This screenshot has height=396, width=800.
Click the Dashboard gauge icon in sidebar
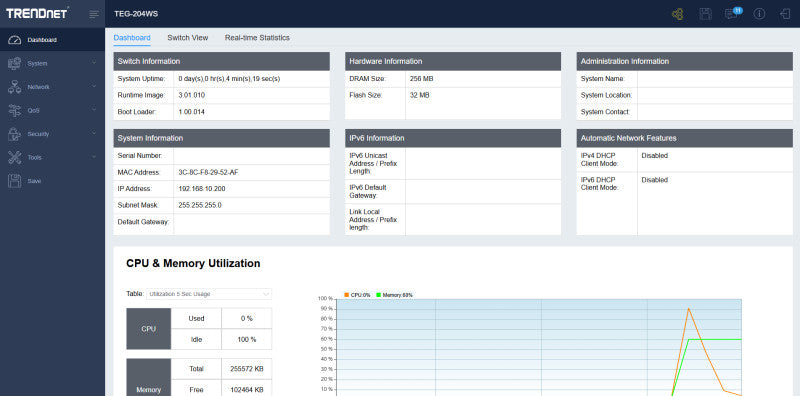pos(14,40)
